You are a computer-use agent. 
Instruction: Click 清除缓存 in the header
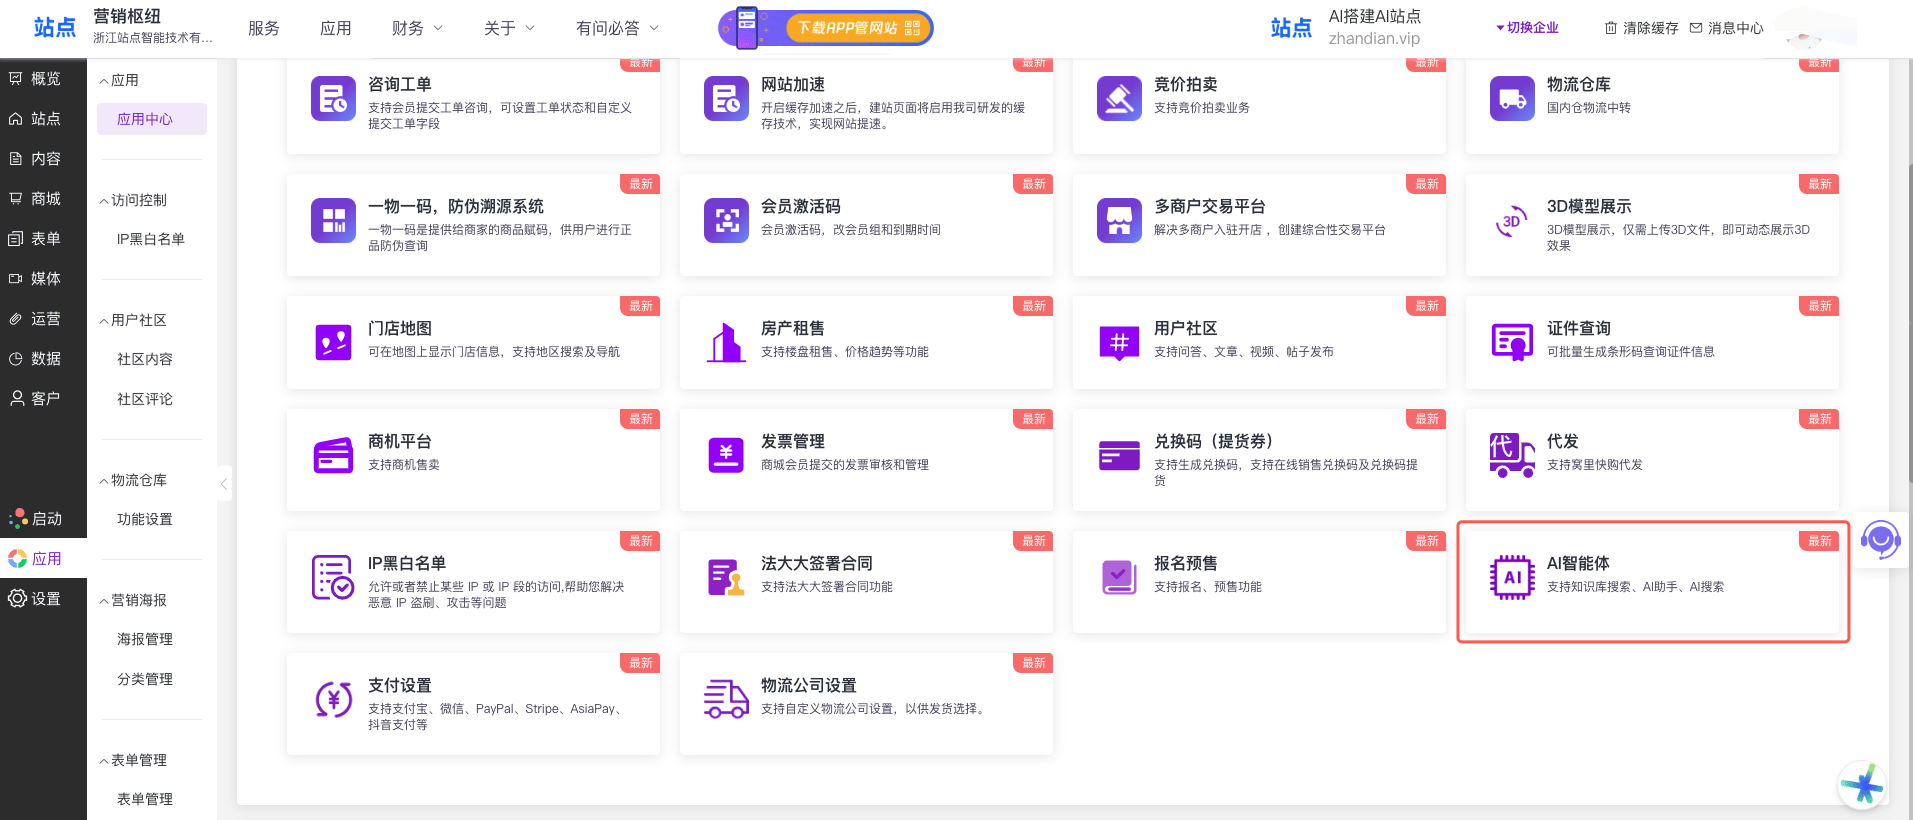pyautogui.click(x=1642, y=28)
